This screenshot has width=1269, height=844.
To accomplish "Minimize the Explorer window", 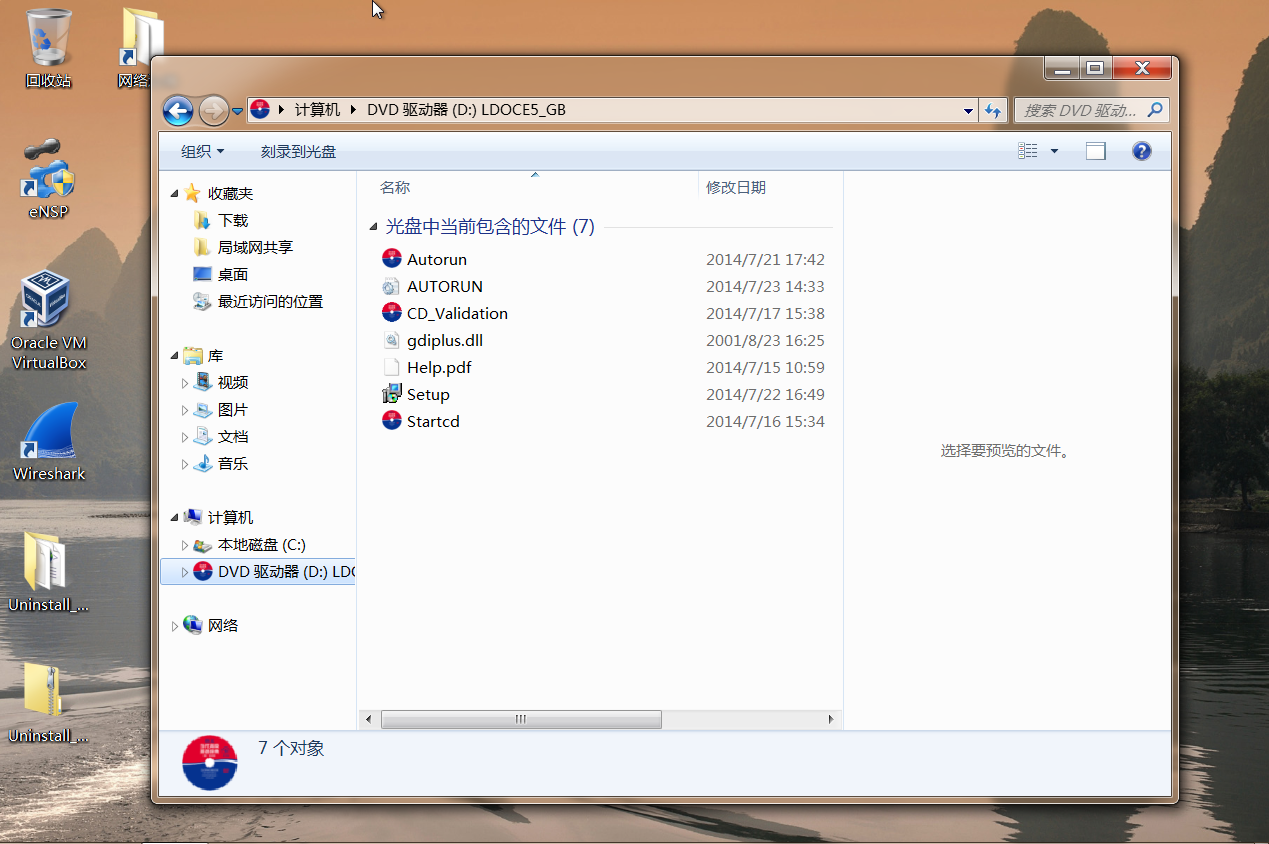I will [x=1062, y=69].
